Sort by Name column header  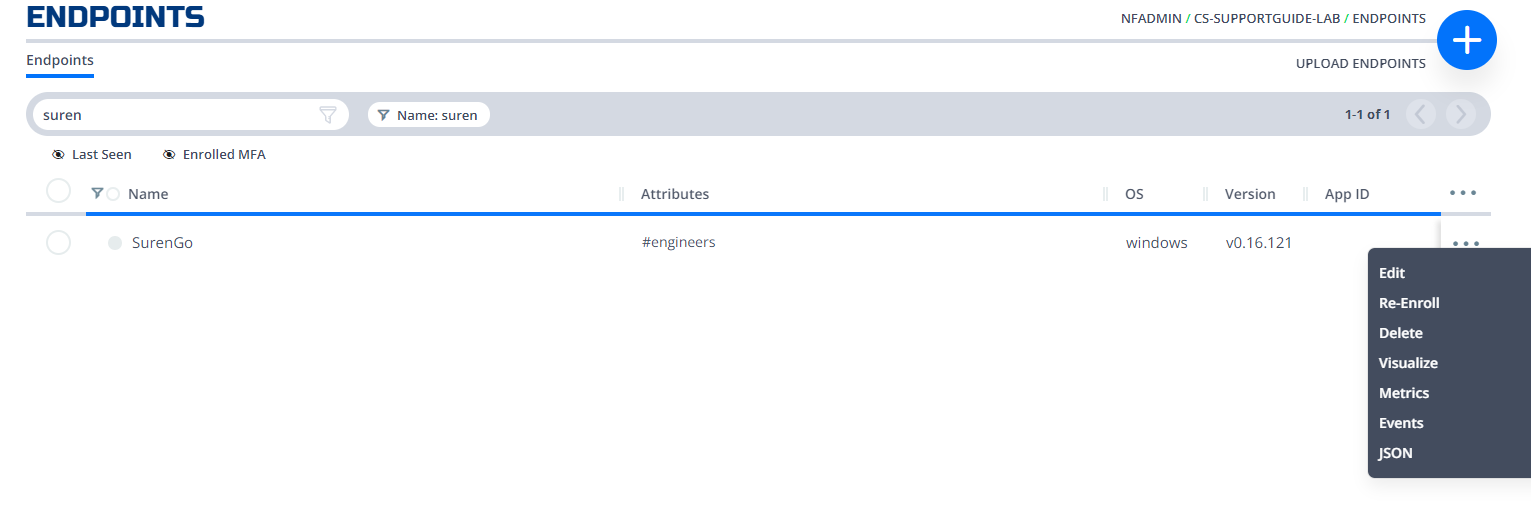click(148, 194)
